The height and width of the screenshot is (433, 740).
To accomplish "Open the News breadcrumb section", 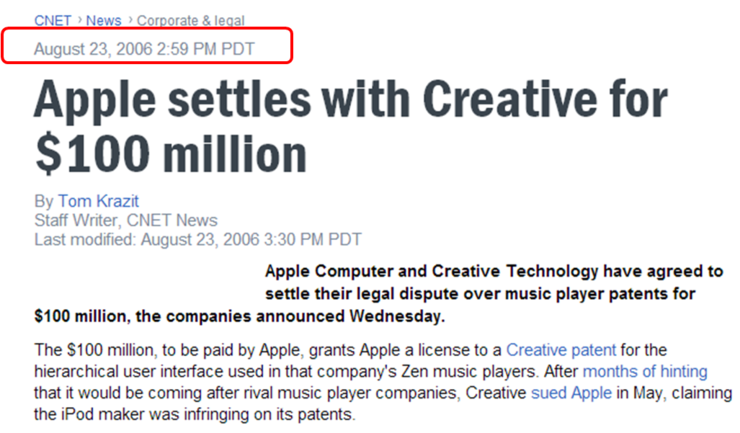I will (x=103, y=20).
